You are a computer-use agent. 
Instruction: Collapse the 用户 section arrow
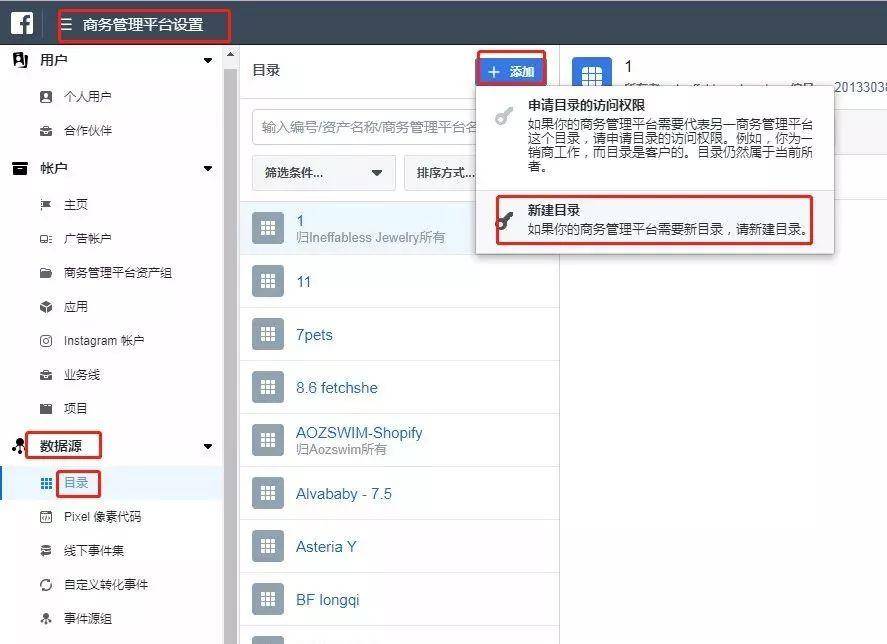pyautogui.click(x=208, y=60)
